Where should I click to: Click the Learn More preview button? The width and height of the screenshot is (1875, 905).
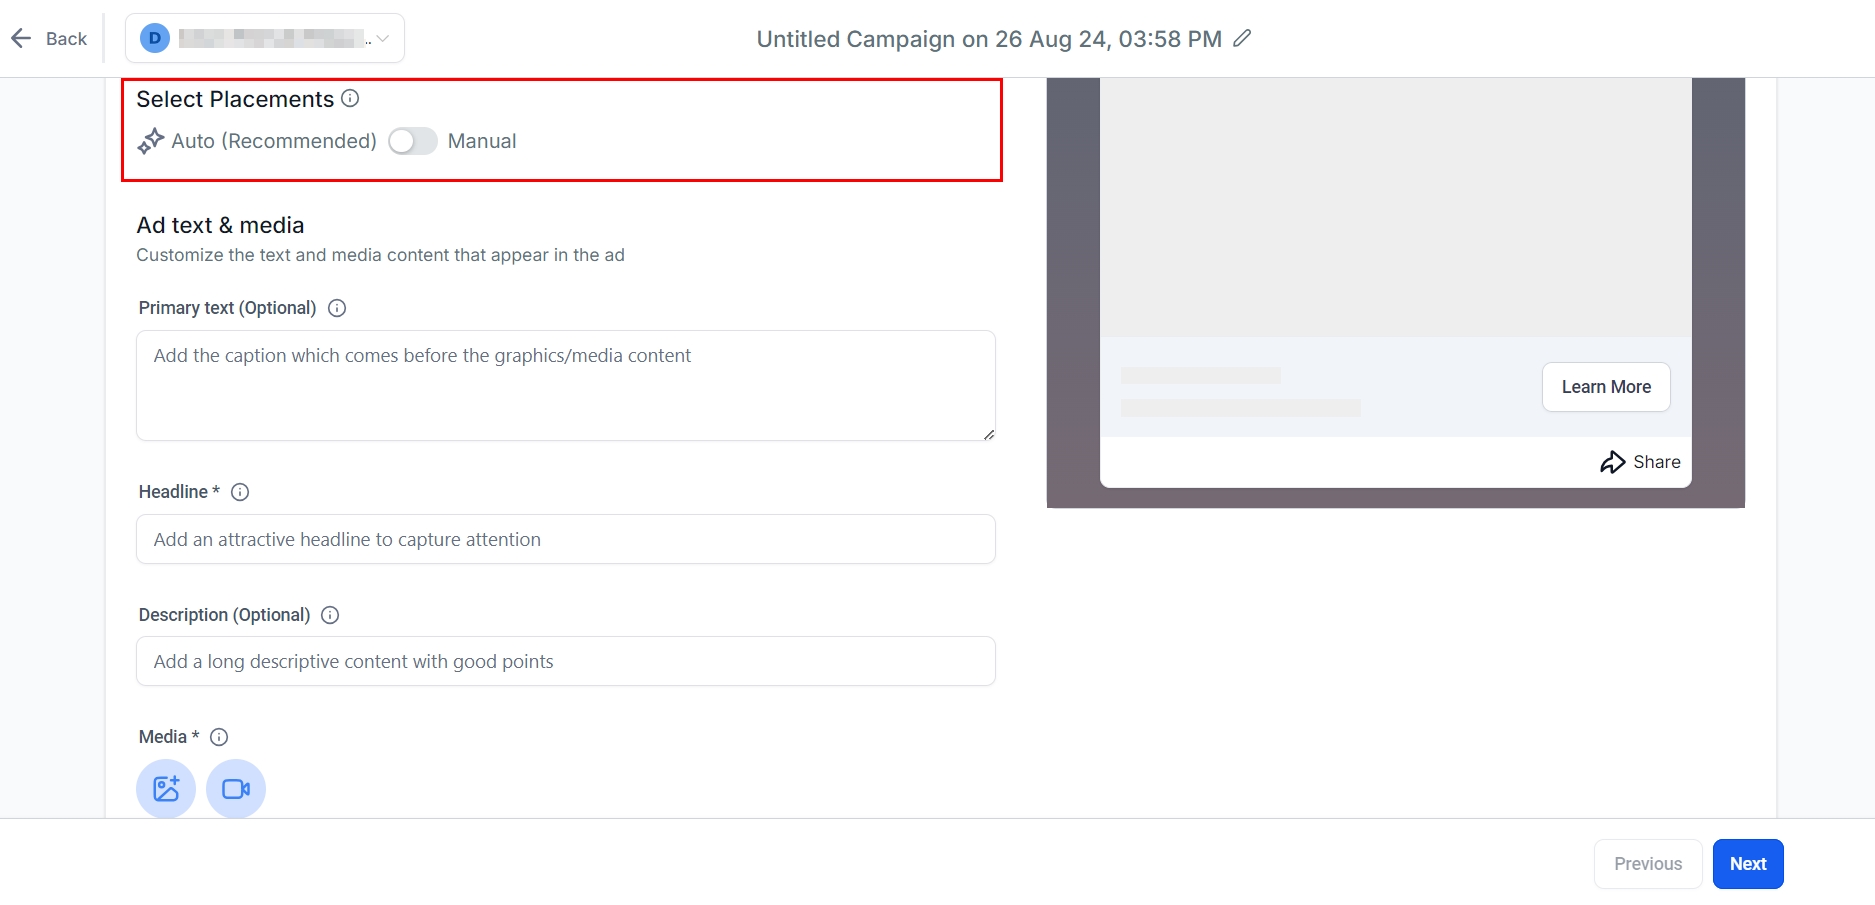[1606, 387]
